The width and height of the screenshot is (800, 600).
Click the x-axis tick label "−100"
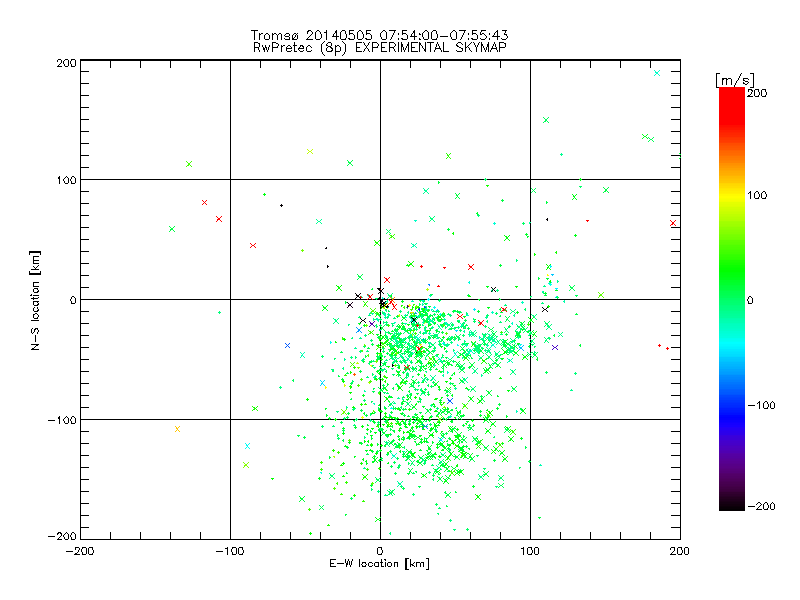point(230,552)
